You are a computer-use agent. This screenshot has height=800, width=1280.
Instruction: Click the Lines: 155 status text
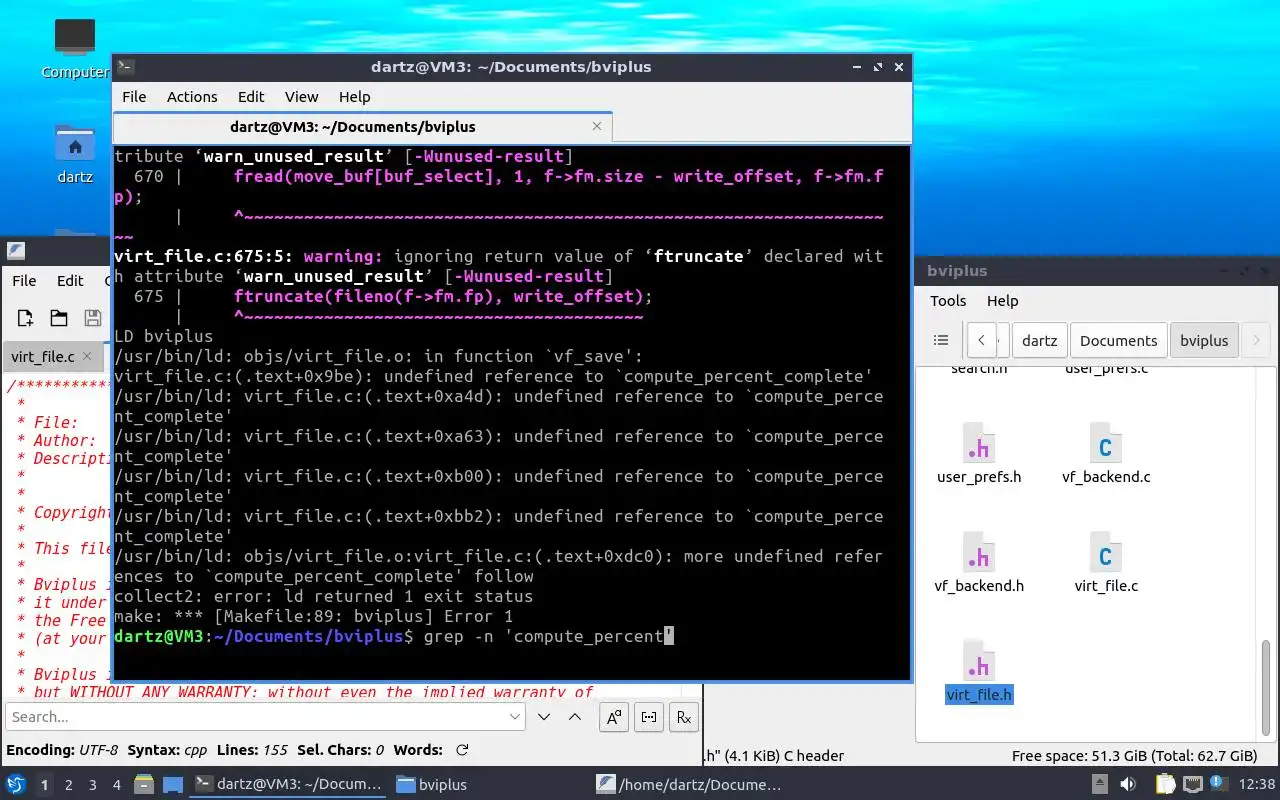pyautogui.click(x=252, y=750)
